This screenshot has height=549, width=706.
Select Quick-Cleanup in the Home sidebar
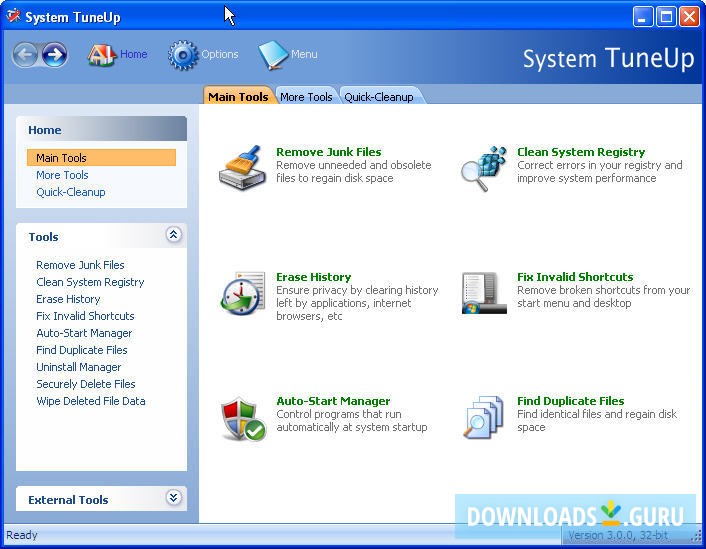[71, 192]
